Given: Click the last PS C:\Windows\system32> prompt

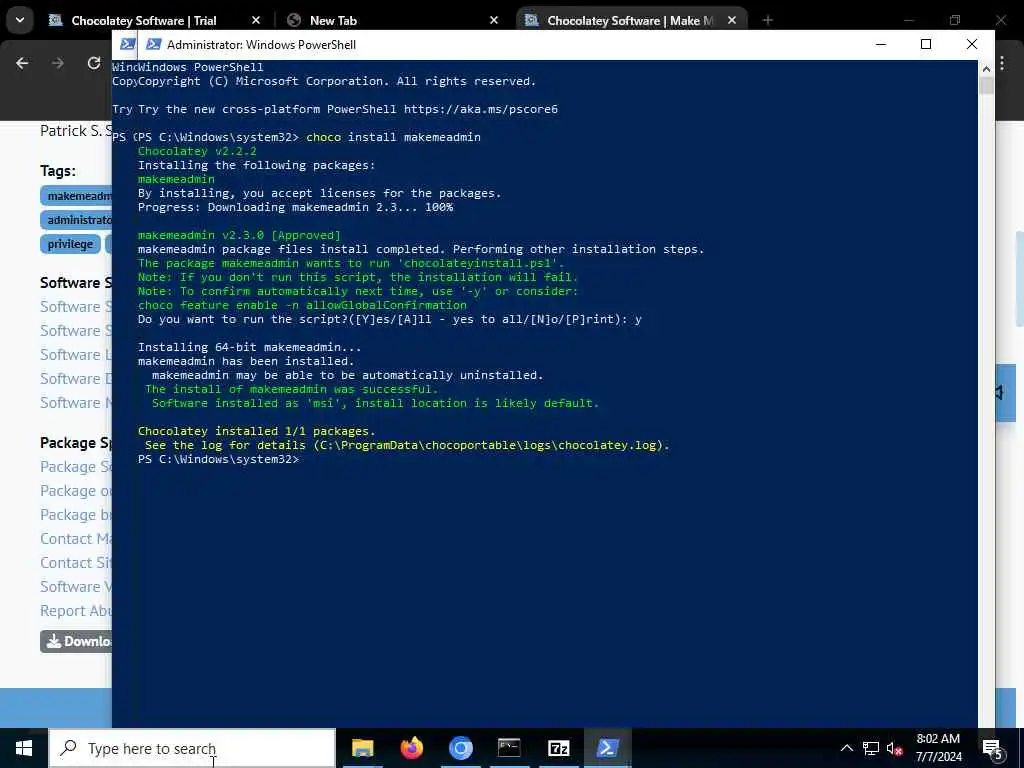Looking at the screenshot, I should point(218,459).
